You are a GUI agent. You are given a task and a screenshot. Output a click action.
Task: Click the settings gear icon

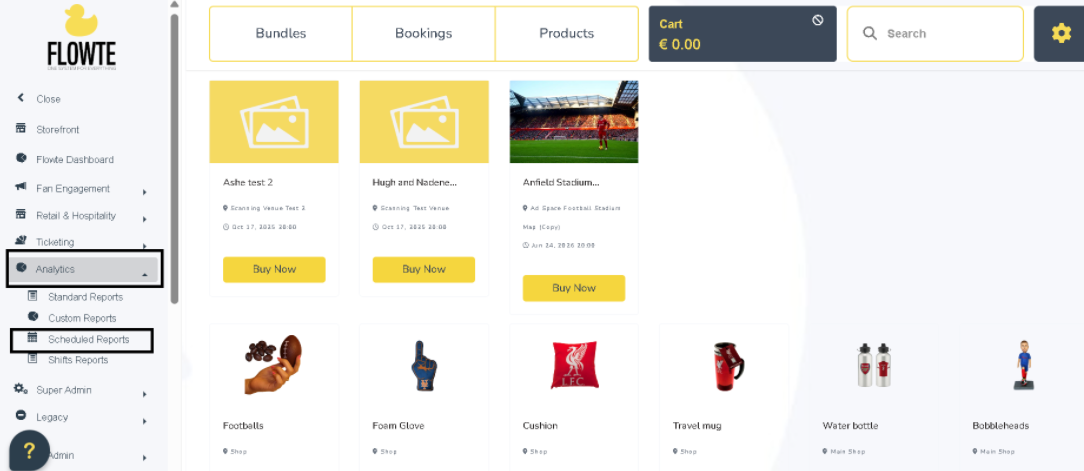pyautogui.click(x=1061, y=33)
